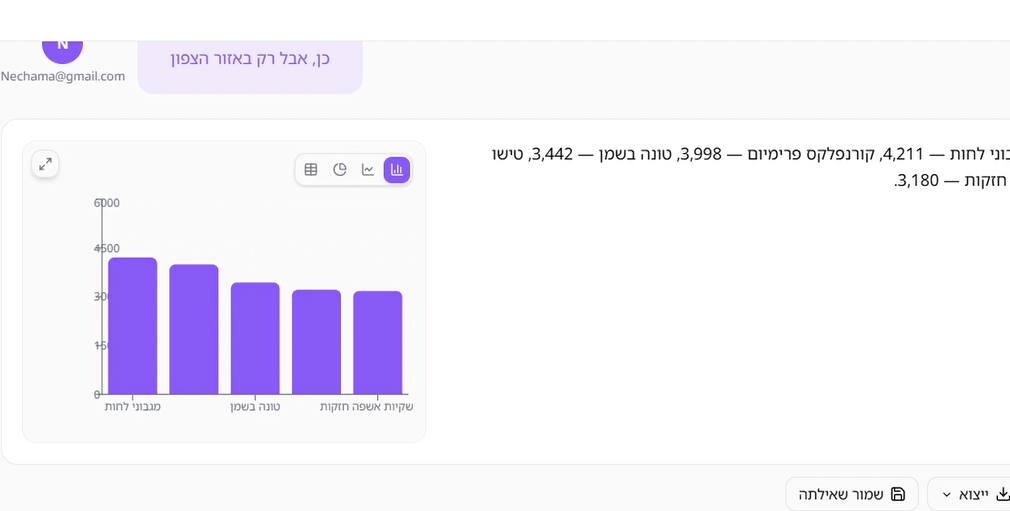Image resolution: width=1010 pixels, height=511 pixels.
Task: Click the Nechama@gmail.com email label
Action: 63,76
